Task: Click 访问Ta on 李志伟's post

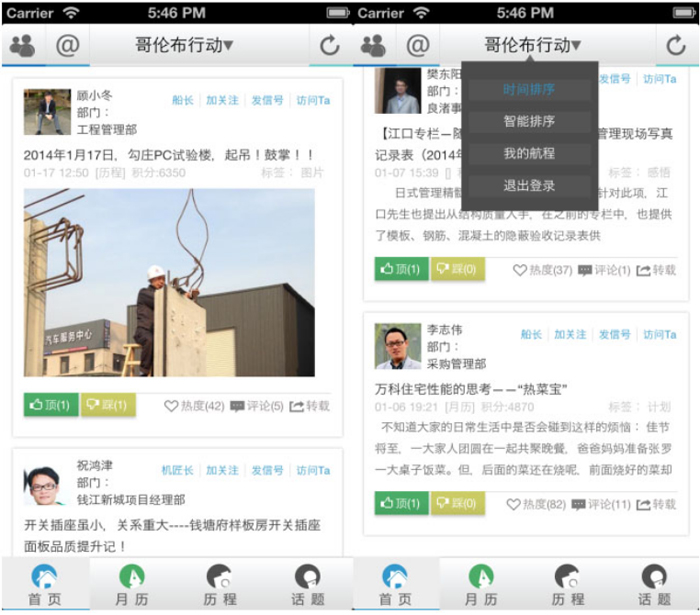Action: (659, 335)
